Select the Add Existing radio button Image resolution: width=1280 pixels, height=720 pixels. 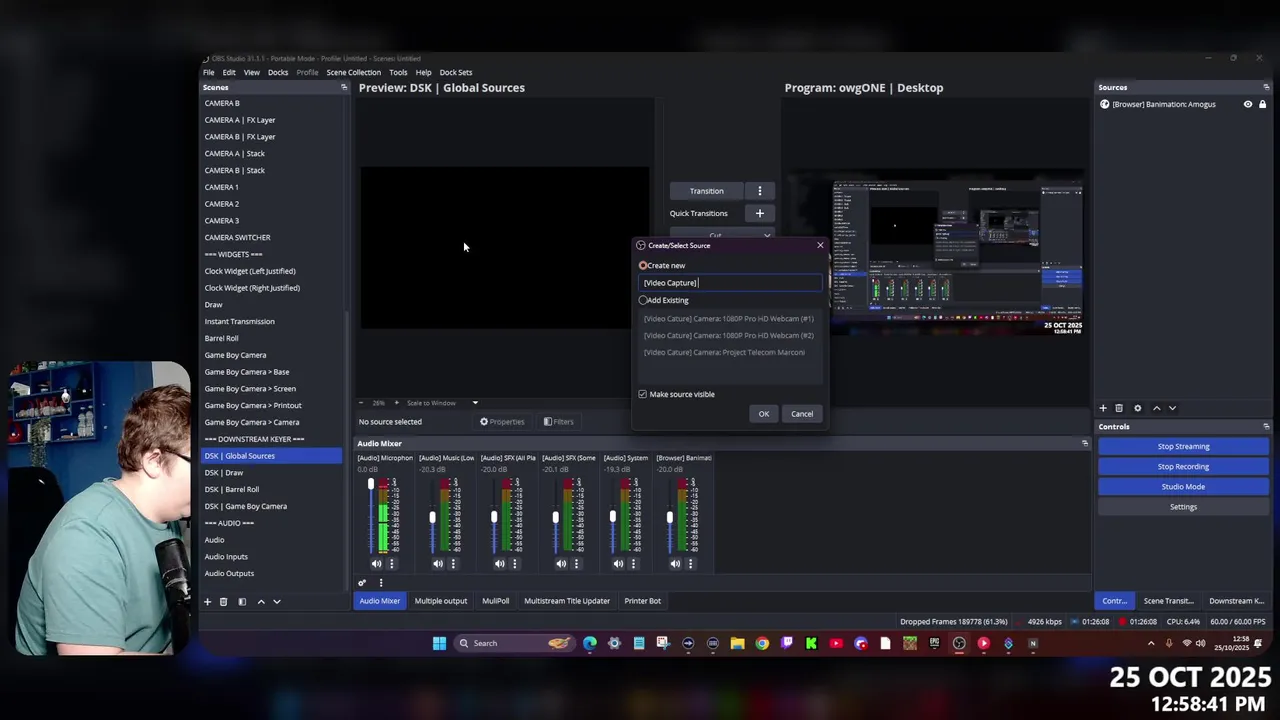tap(643, 300)
